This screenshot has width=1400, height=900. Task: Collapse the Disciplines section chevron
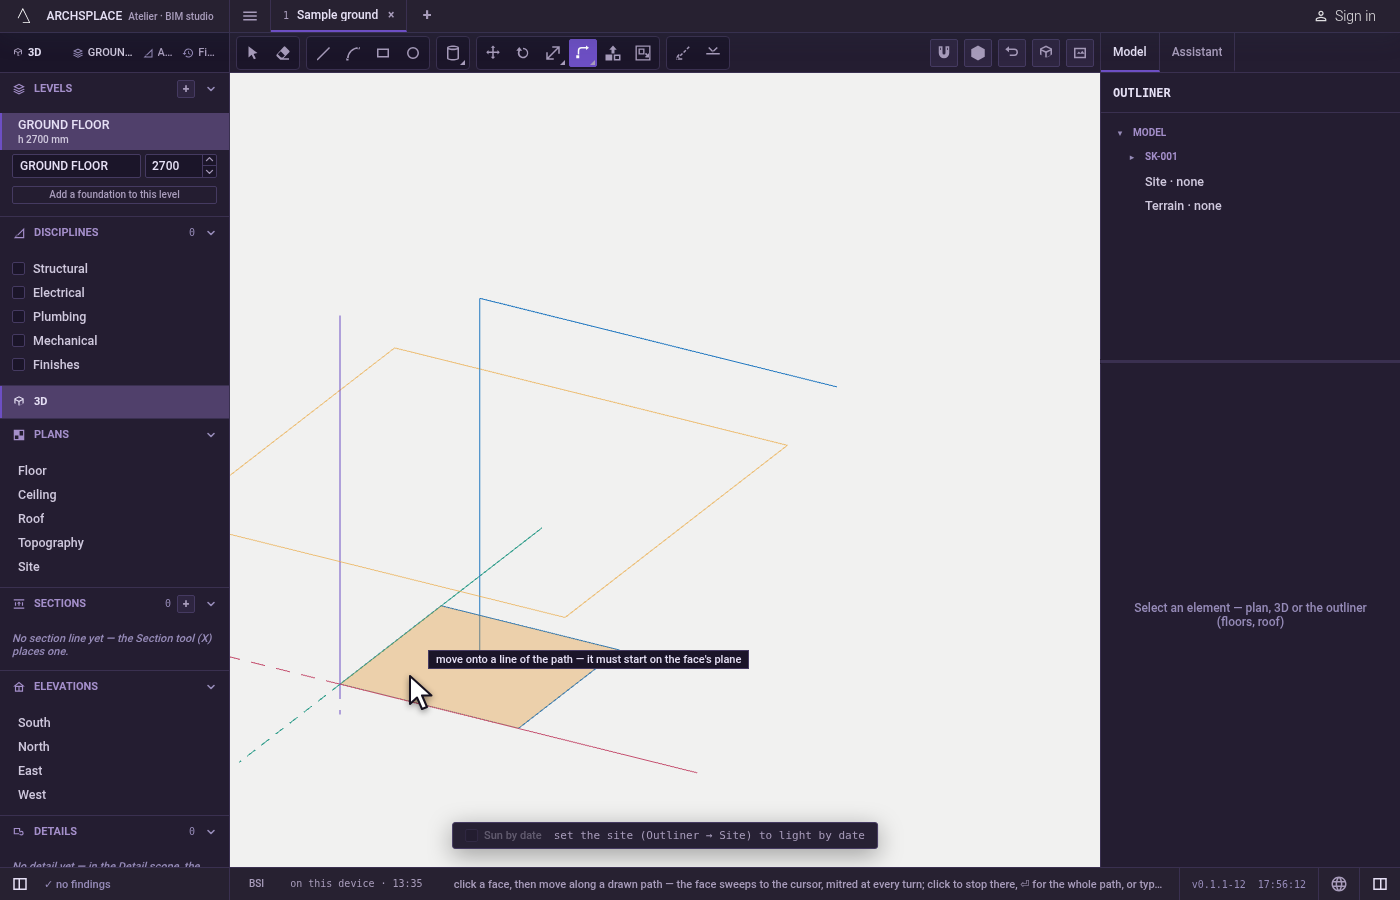point(211,233)
